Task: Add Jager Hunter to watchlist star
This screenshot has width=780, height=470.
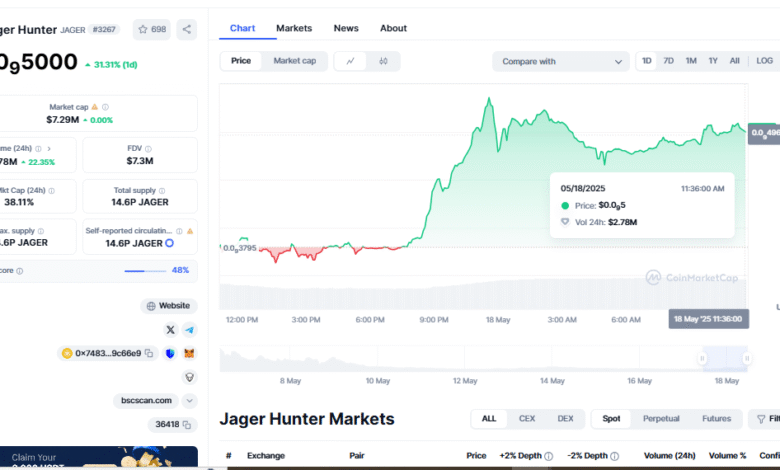Action: click(143, 29)
